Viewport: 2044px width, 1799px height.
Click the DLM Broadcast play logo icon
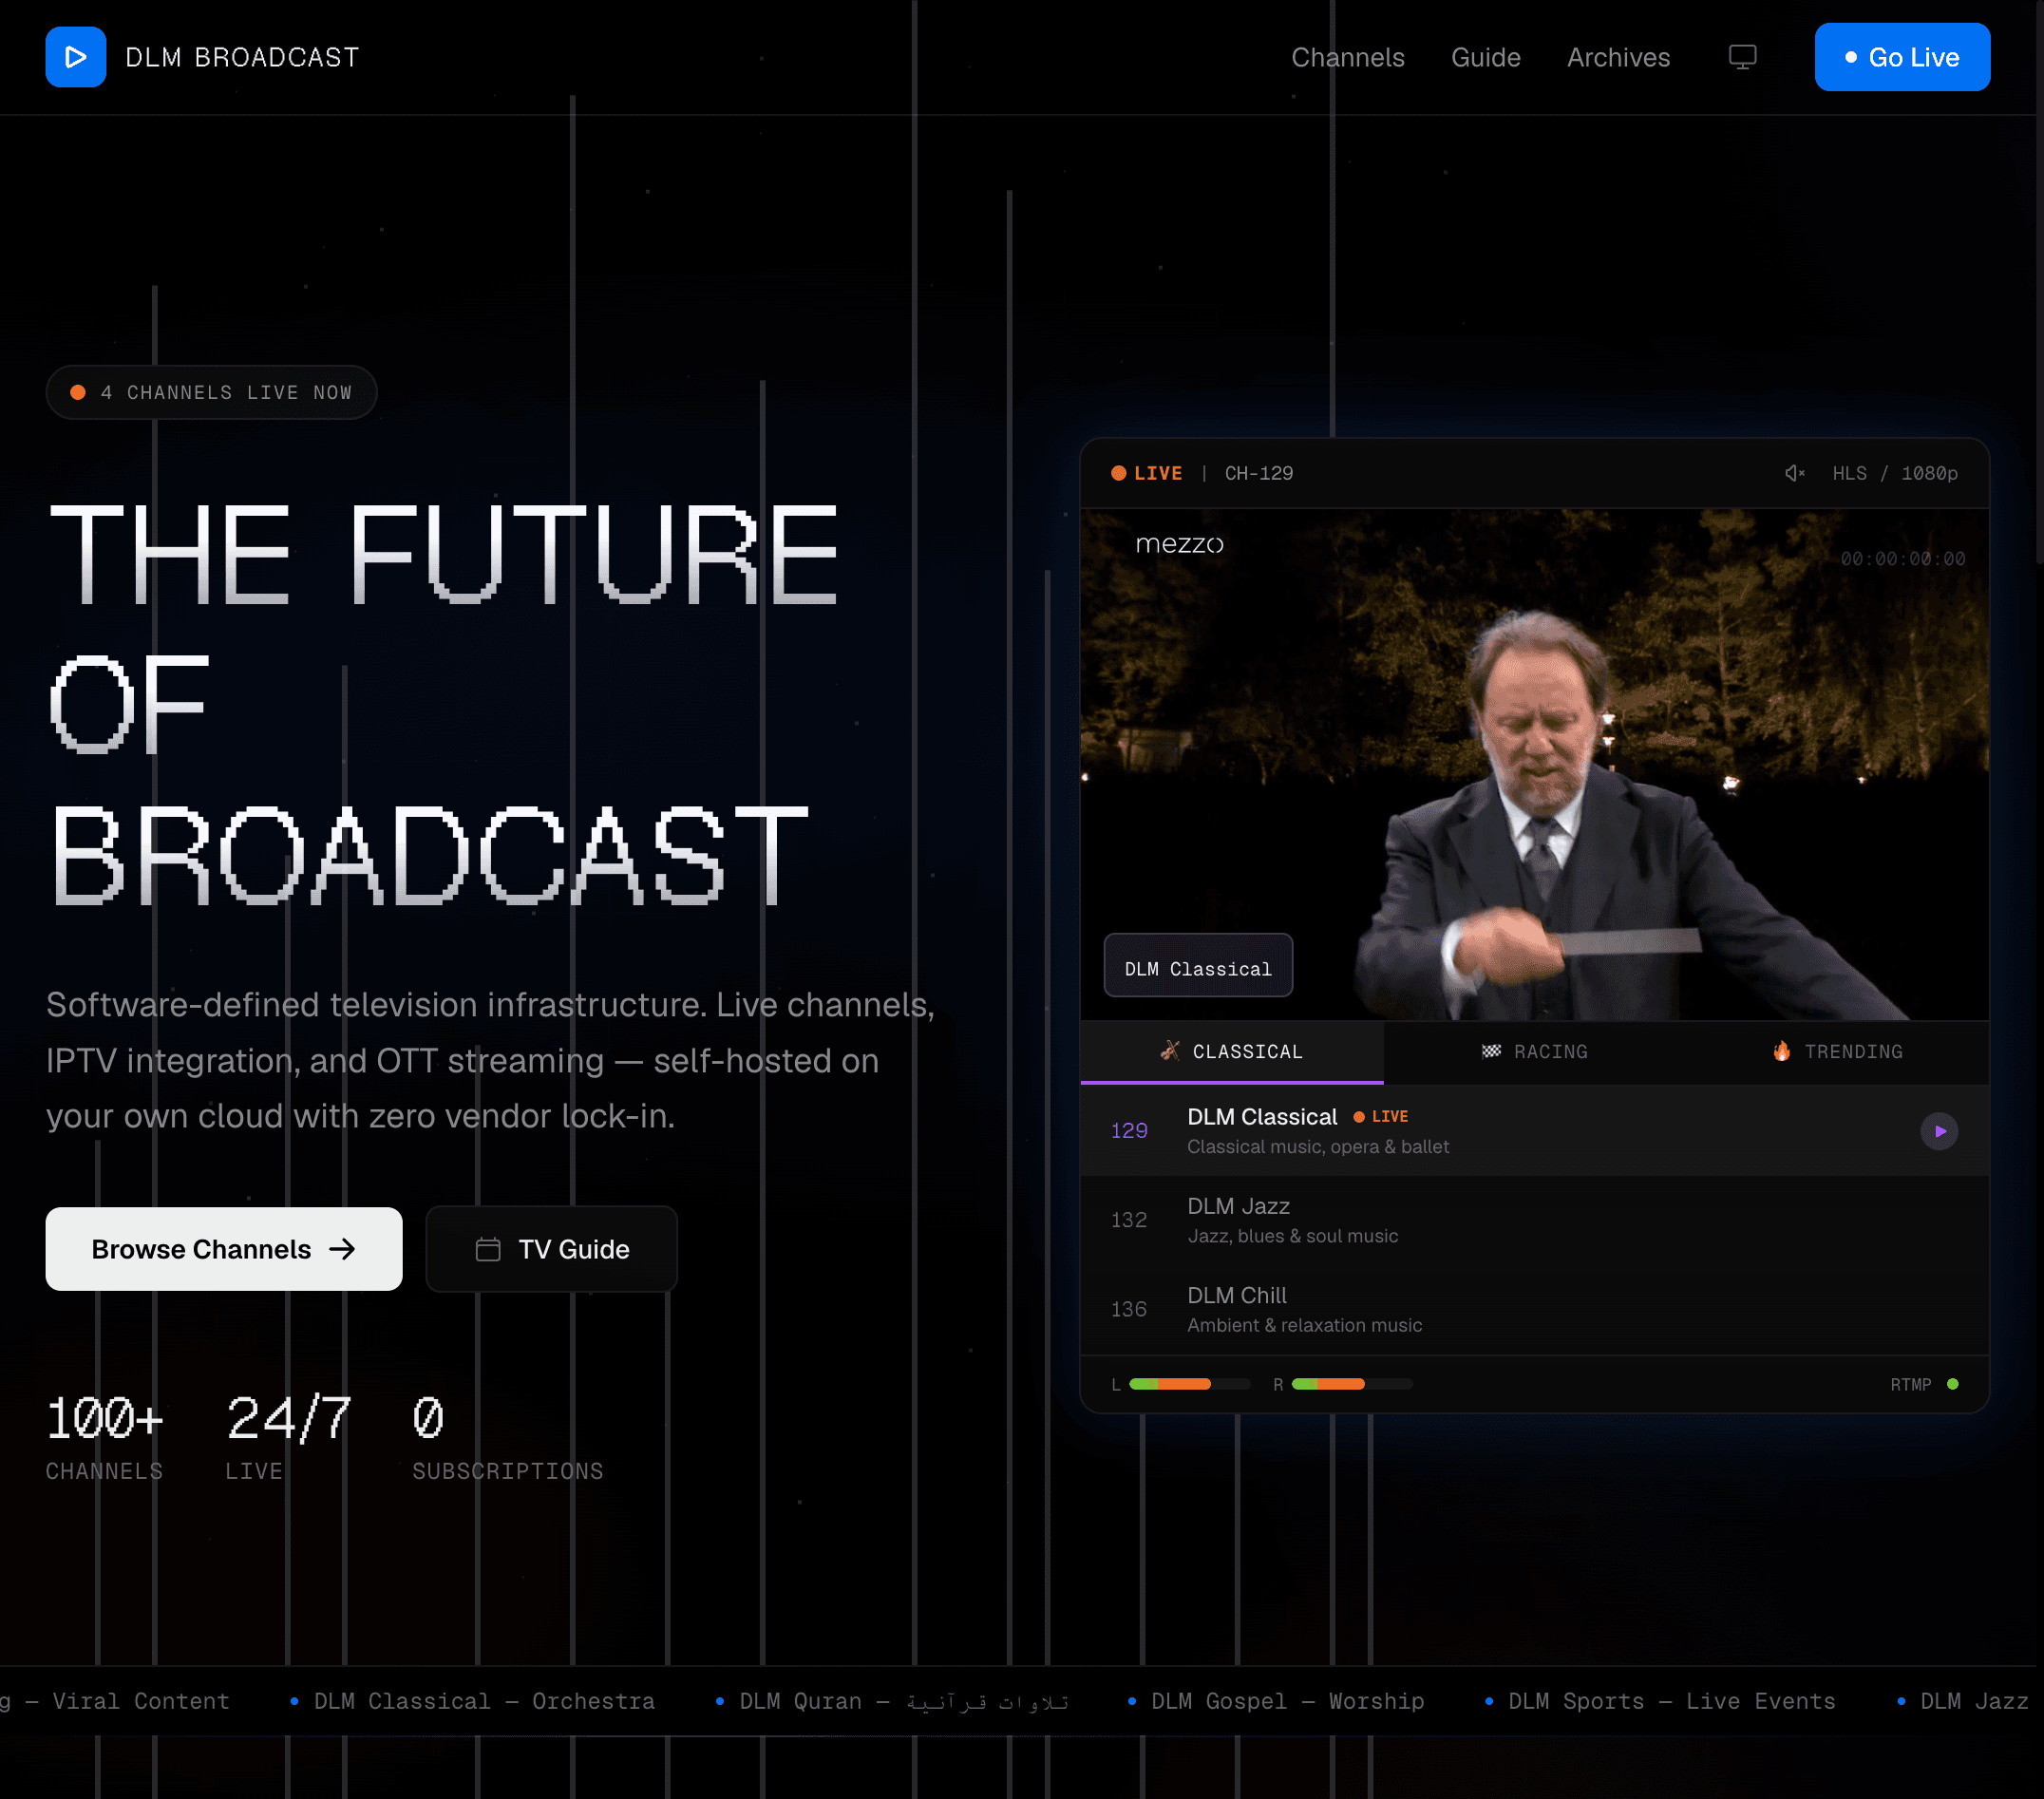tap(76, 57)
